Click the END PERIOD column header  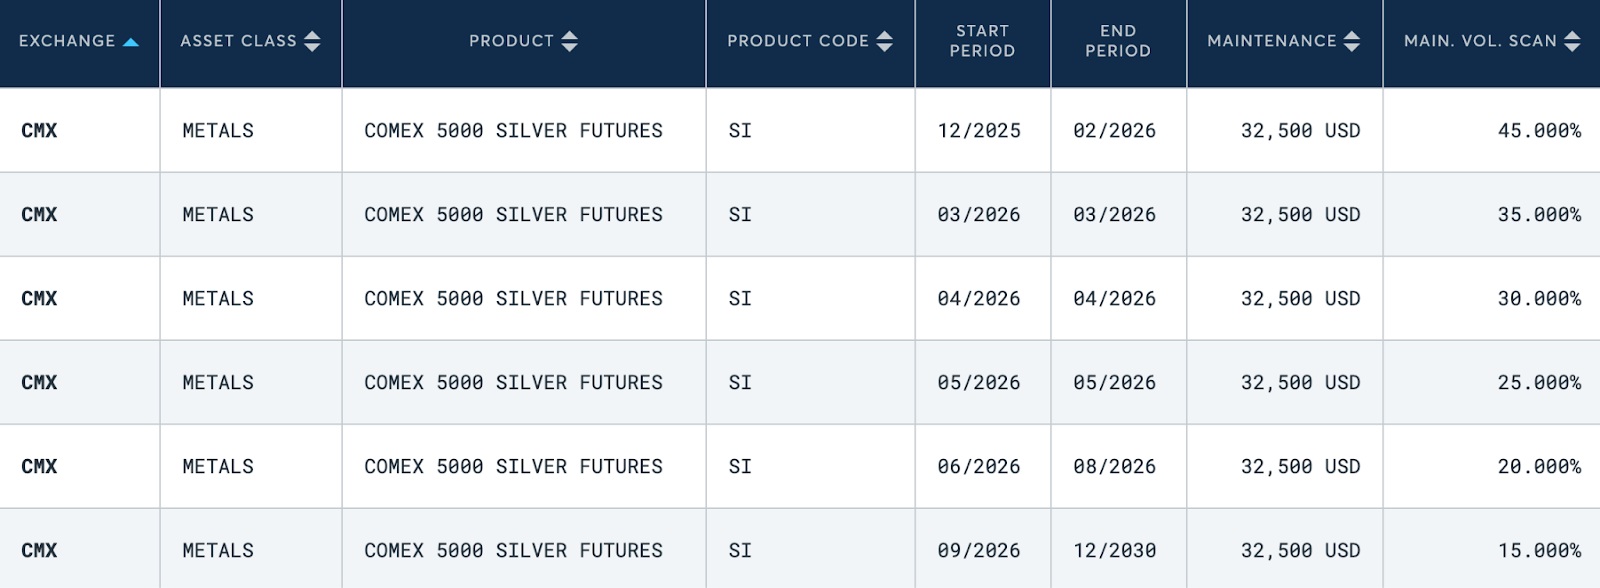tap(1117, 41)
